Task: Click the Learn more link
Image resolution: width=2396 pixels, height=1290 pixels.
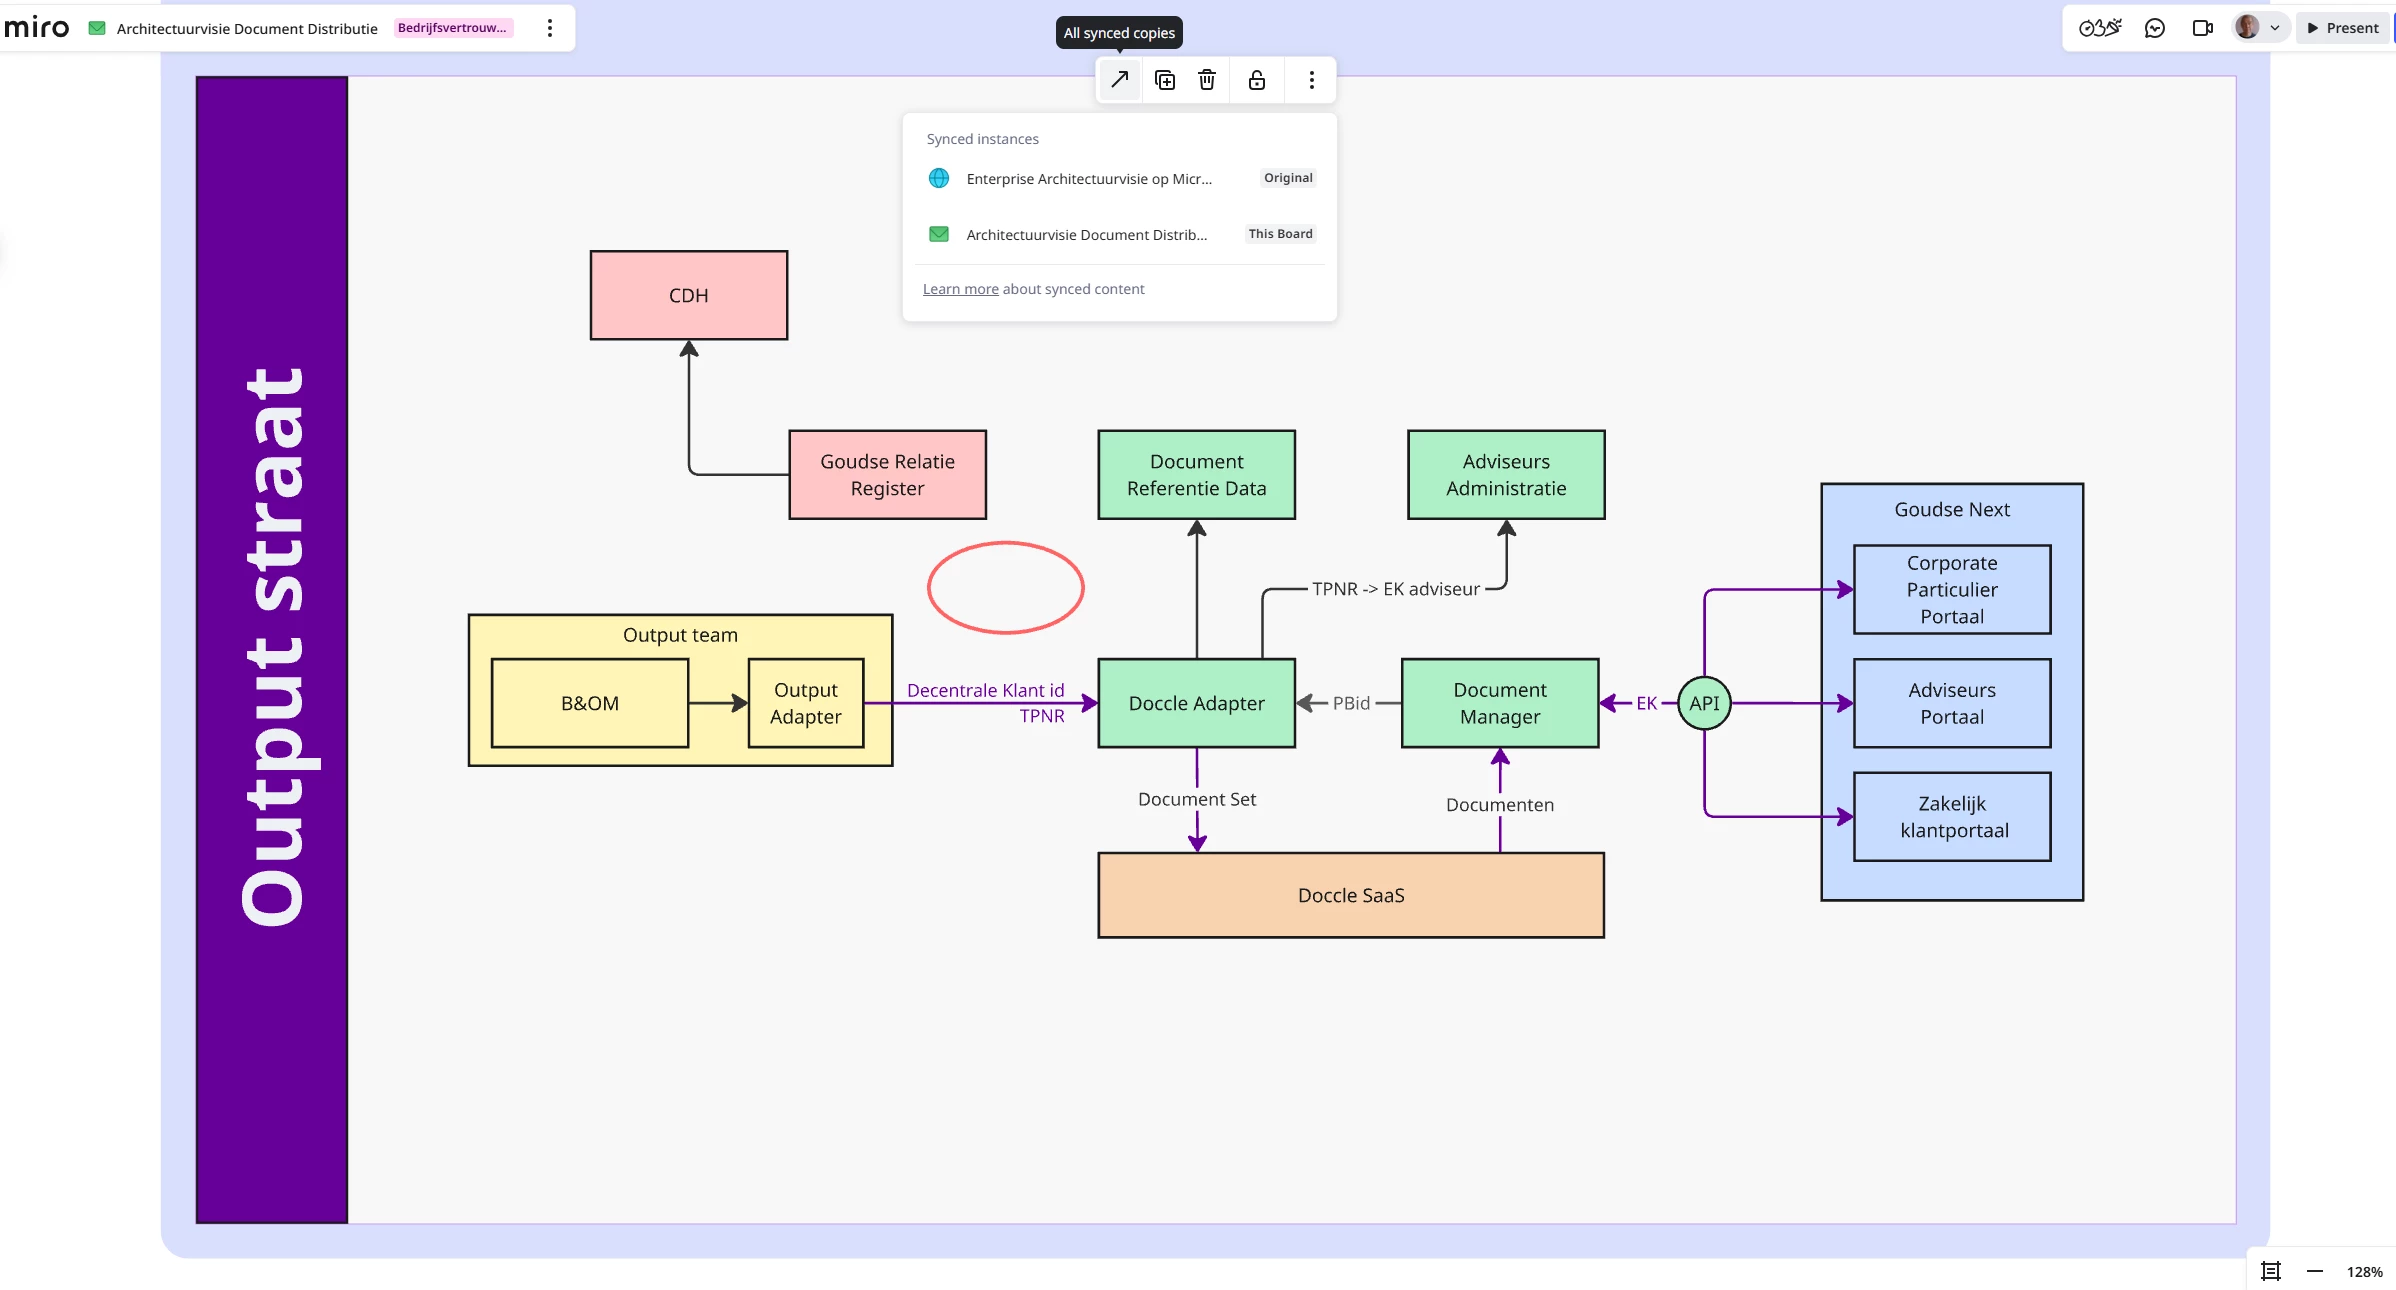Action: click(960, 289)
